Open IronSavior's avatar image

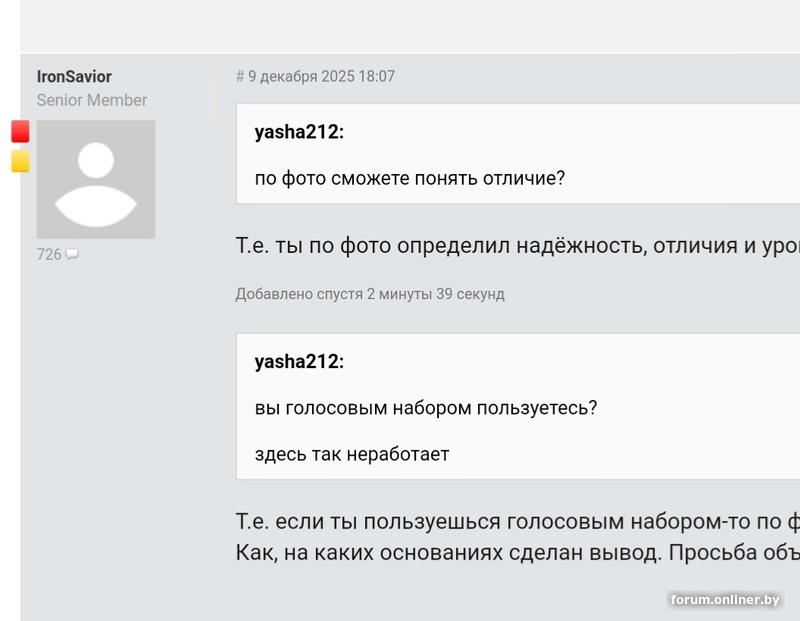(96, 180)
